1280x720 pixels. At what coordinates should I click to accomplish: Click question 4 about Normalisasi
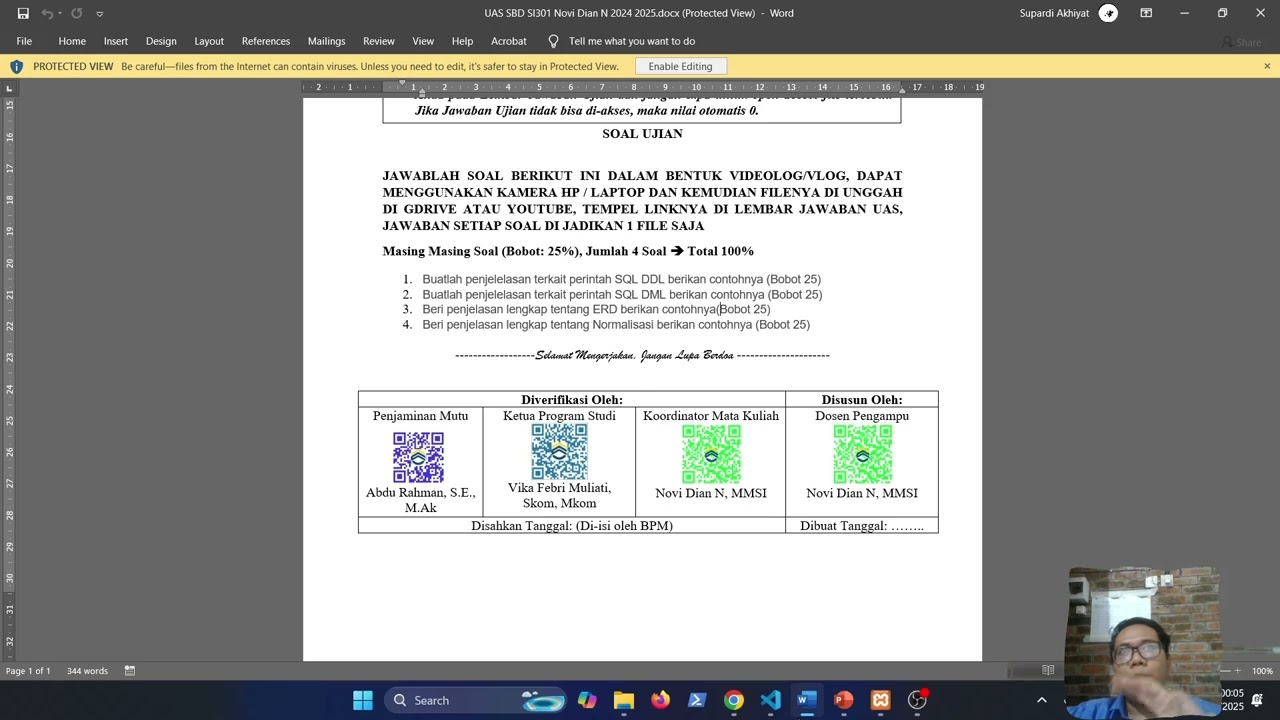(x=616, y=325)
